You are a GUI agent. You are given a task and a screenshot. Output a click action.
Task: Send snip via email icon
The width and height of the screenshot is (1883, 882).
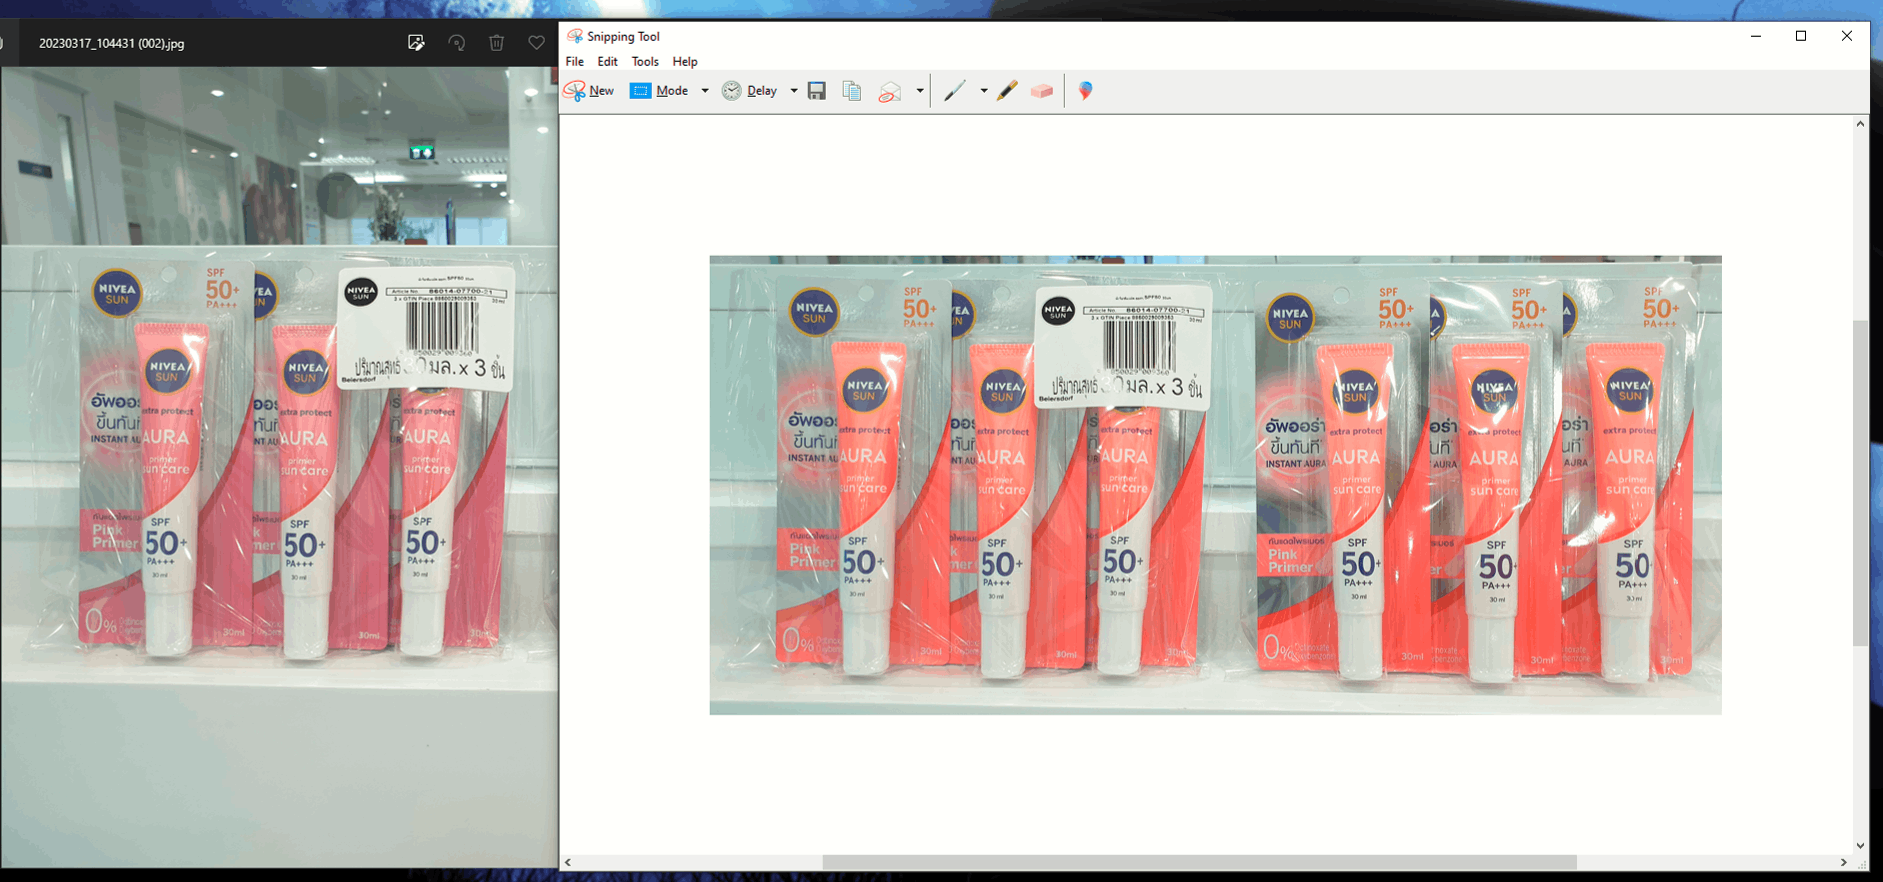point(889,91)
